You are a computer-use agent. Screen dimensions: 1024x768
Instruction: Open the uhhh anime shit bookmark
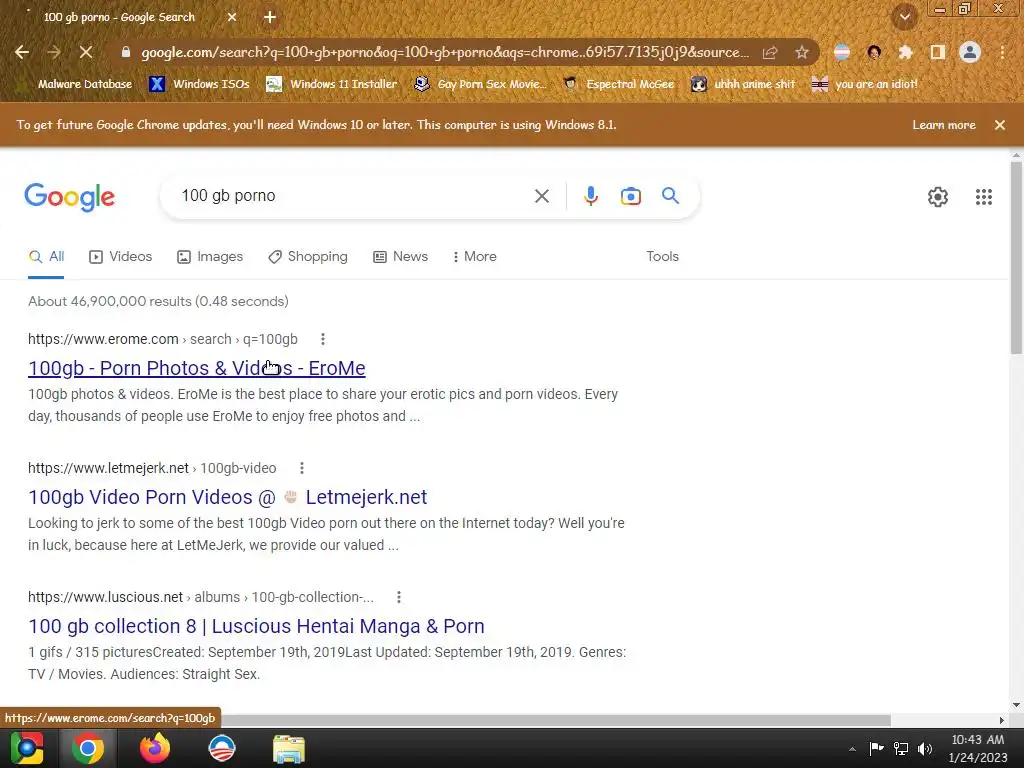tap(744, 84)
